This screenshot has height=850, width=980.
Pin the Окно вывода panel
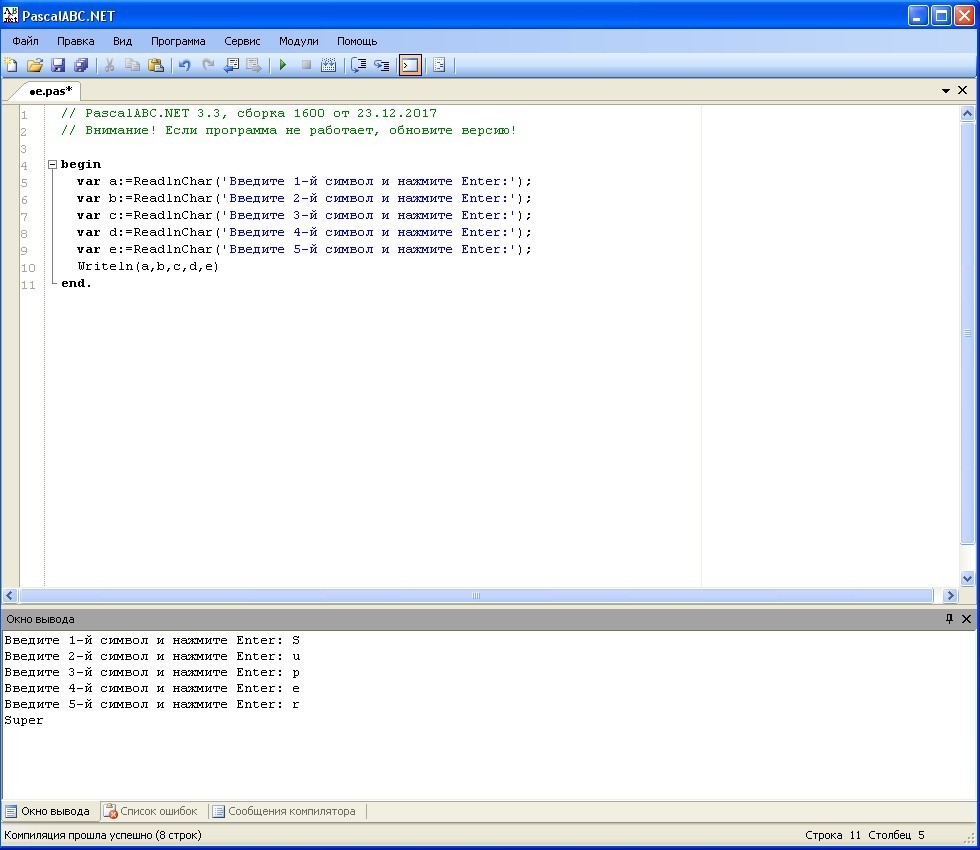949,619
